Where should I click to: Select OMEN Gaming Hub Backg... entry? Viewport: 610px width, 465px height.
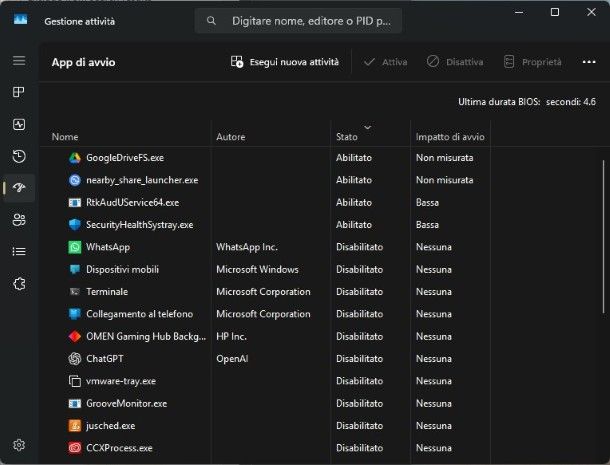(x=146, y=337)
